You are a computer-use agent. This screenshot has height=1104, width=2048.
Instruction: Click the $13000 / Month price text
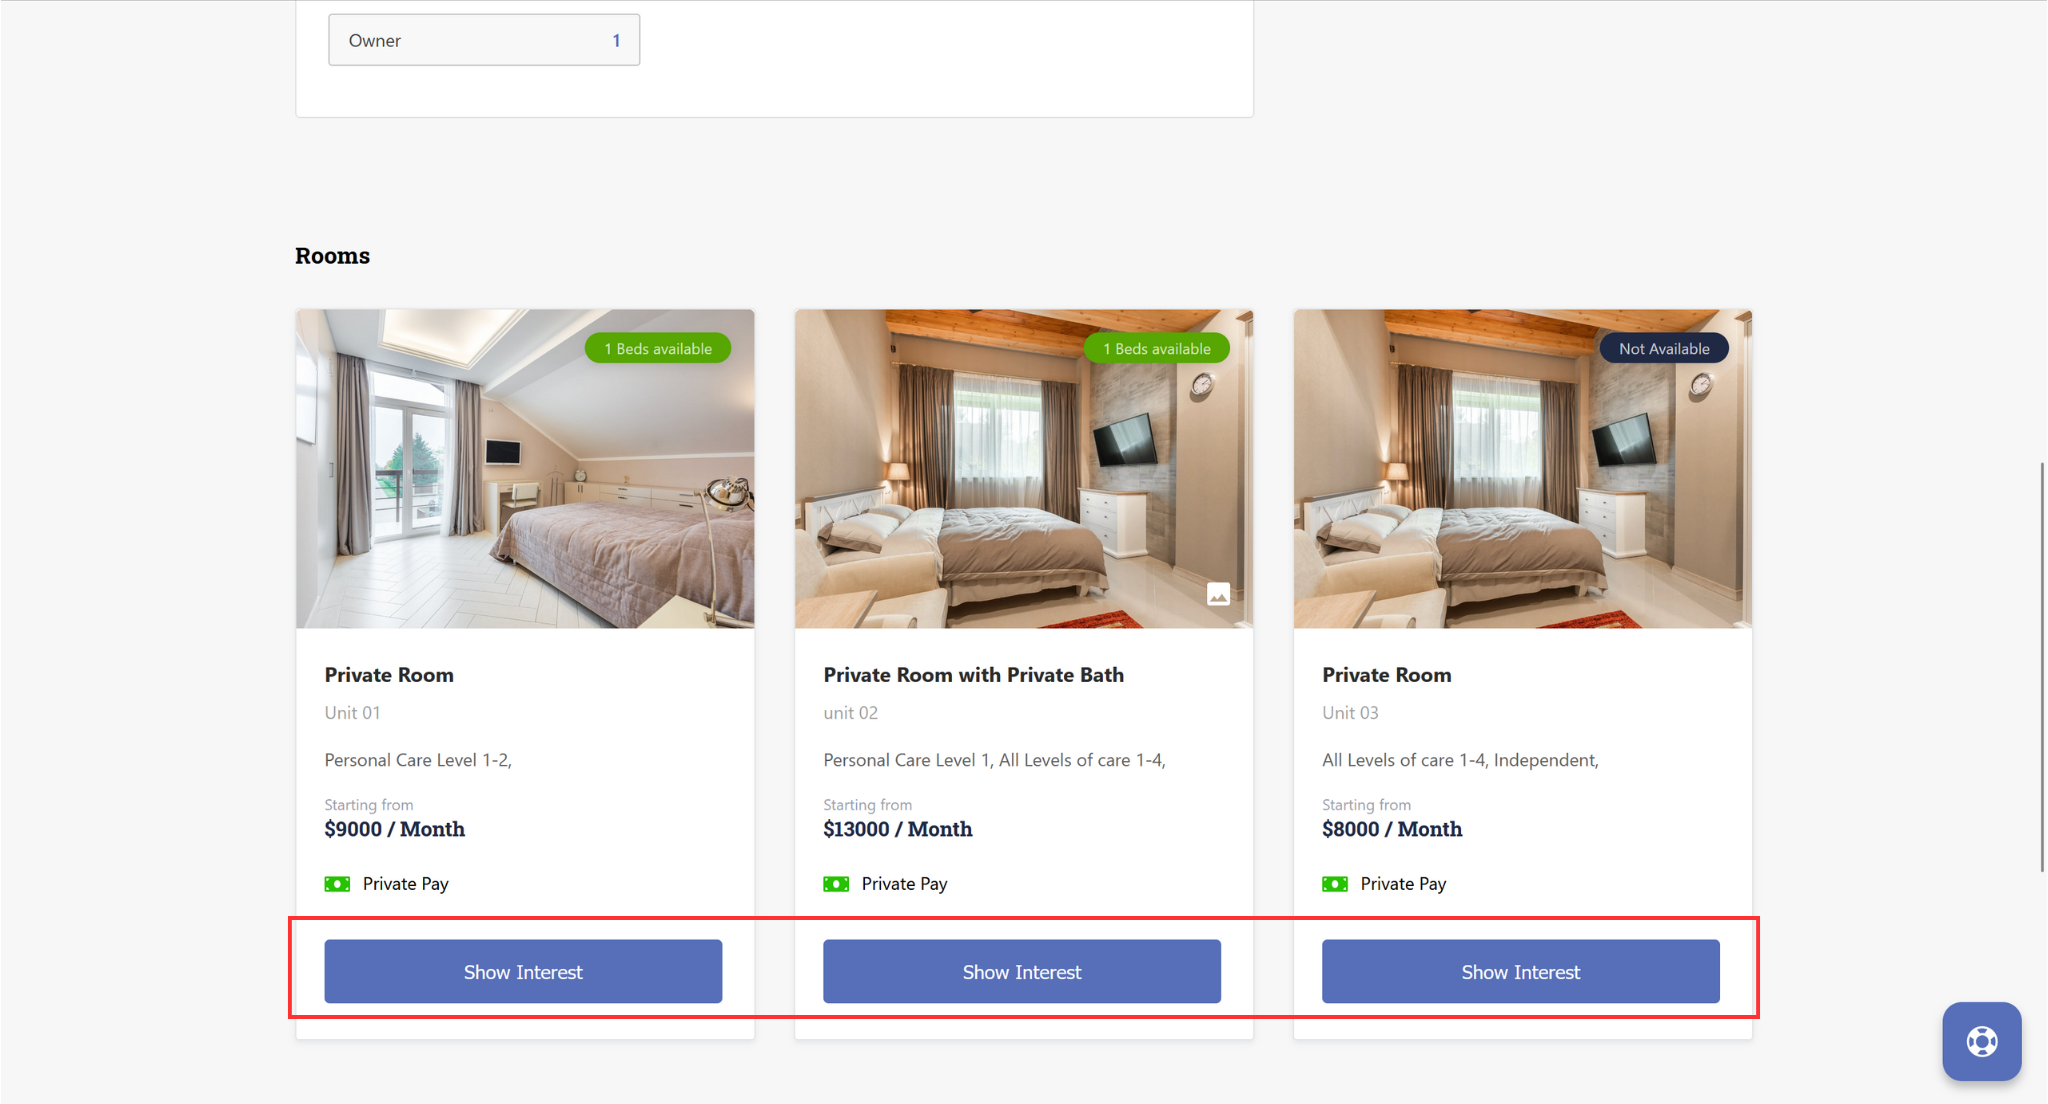pyautogui.click(x=897, y=829)
